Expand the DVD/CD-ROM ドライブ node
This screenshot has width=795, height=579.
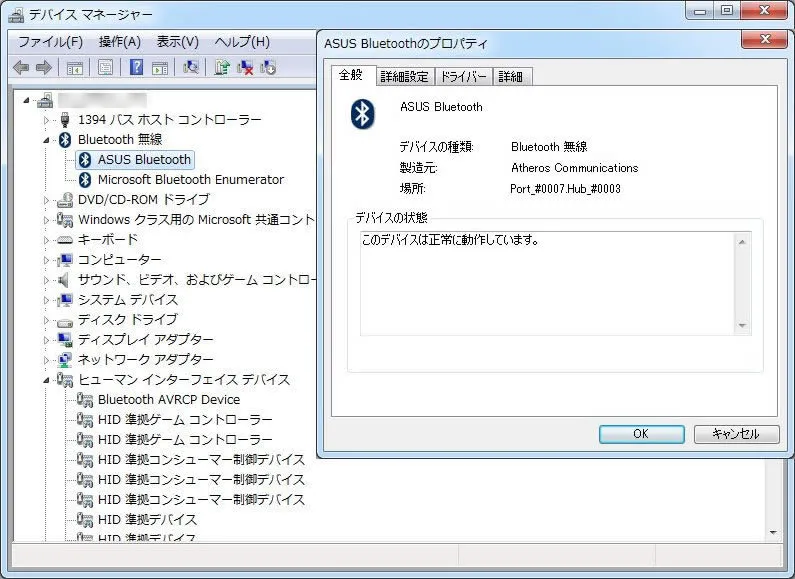coord(47,200)
